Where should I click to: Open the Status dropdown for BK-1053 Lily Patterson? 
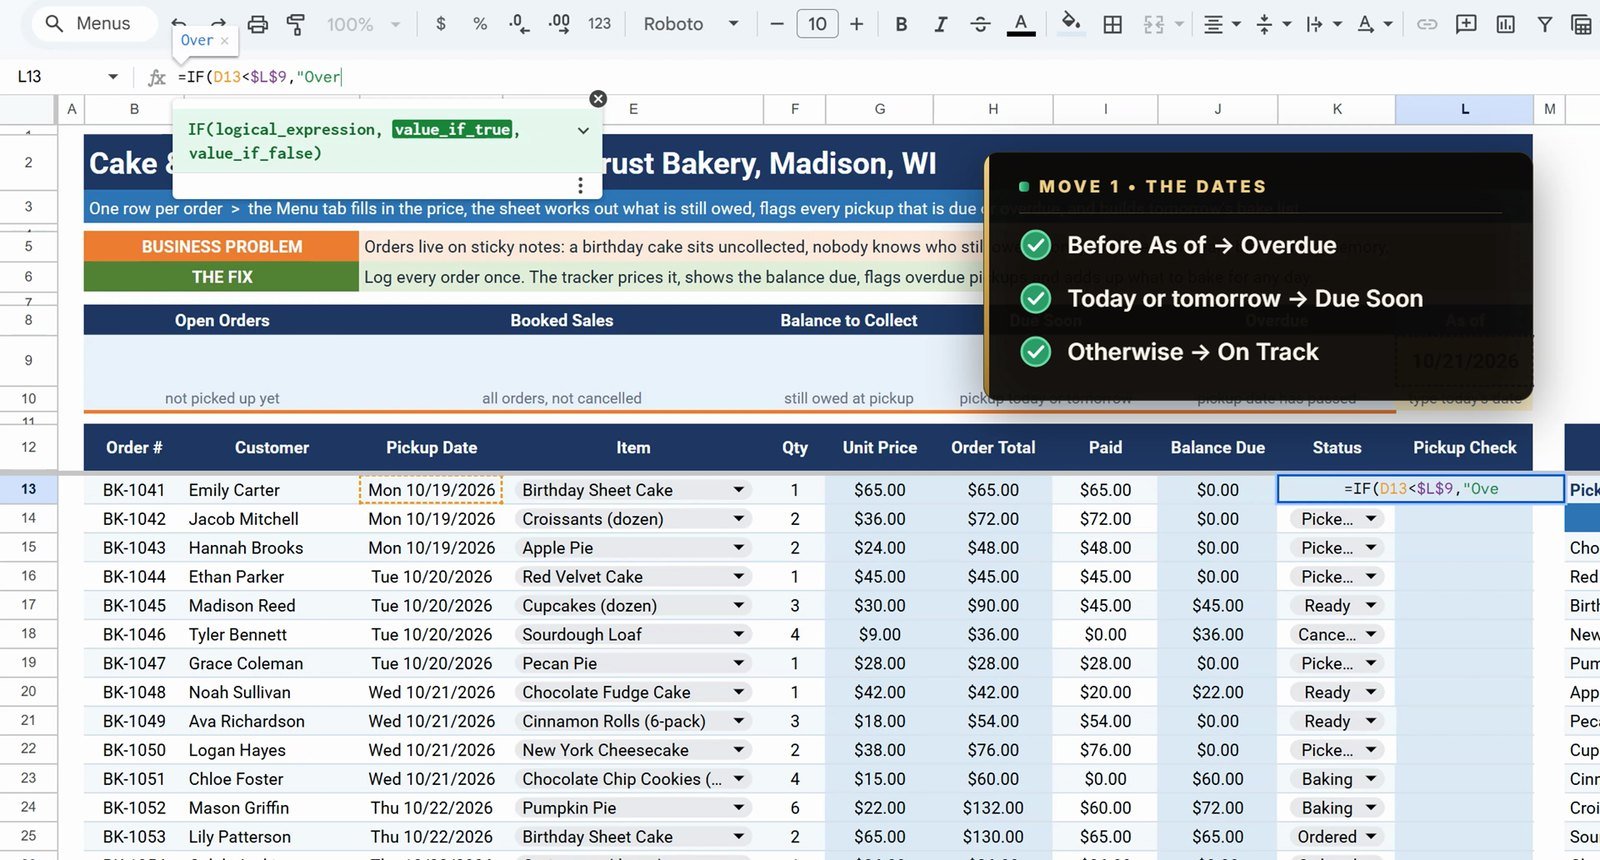pos(1371,836)
